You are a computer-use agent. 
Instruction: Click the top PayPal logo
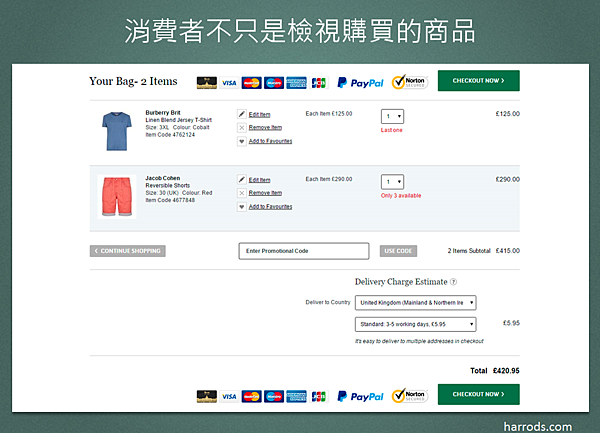pos(360,83)
